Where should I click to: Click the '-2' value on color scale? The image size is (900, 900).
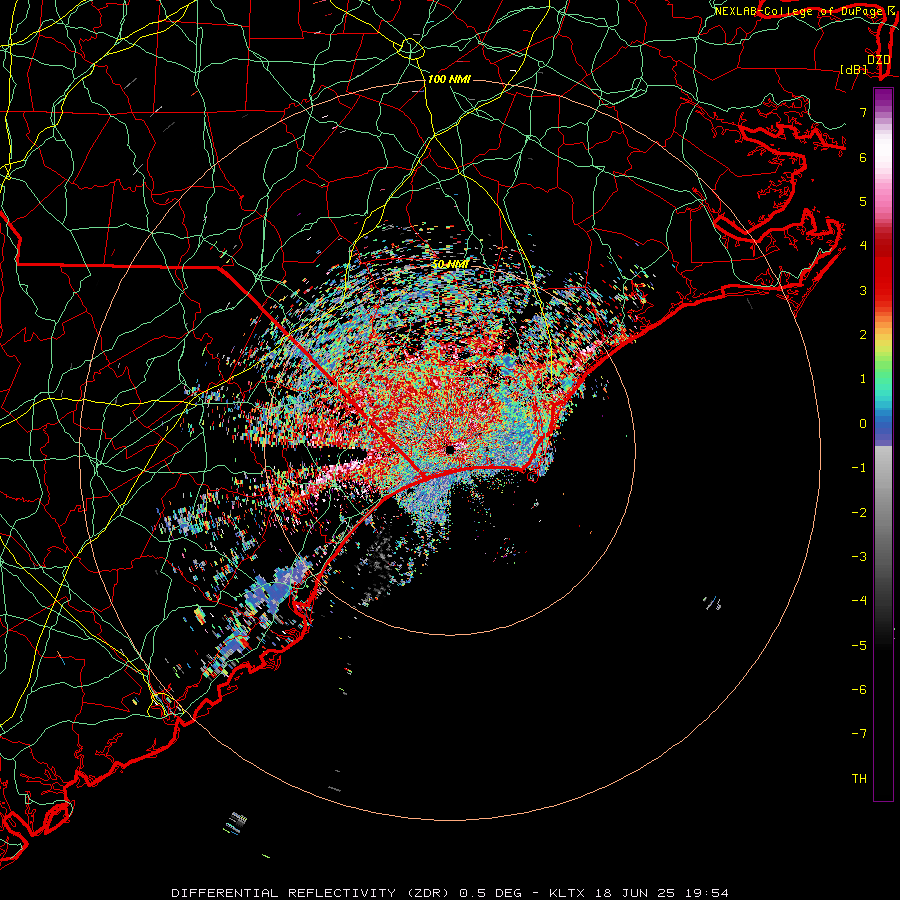tap(859, 513)
